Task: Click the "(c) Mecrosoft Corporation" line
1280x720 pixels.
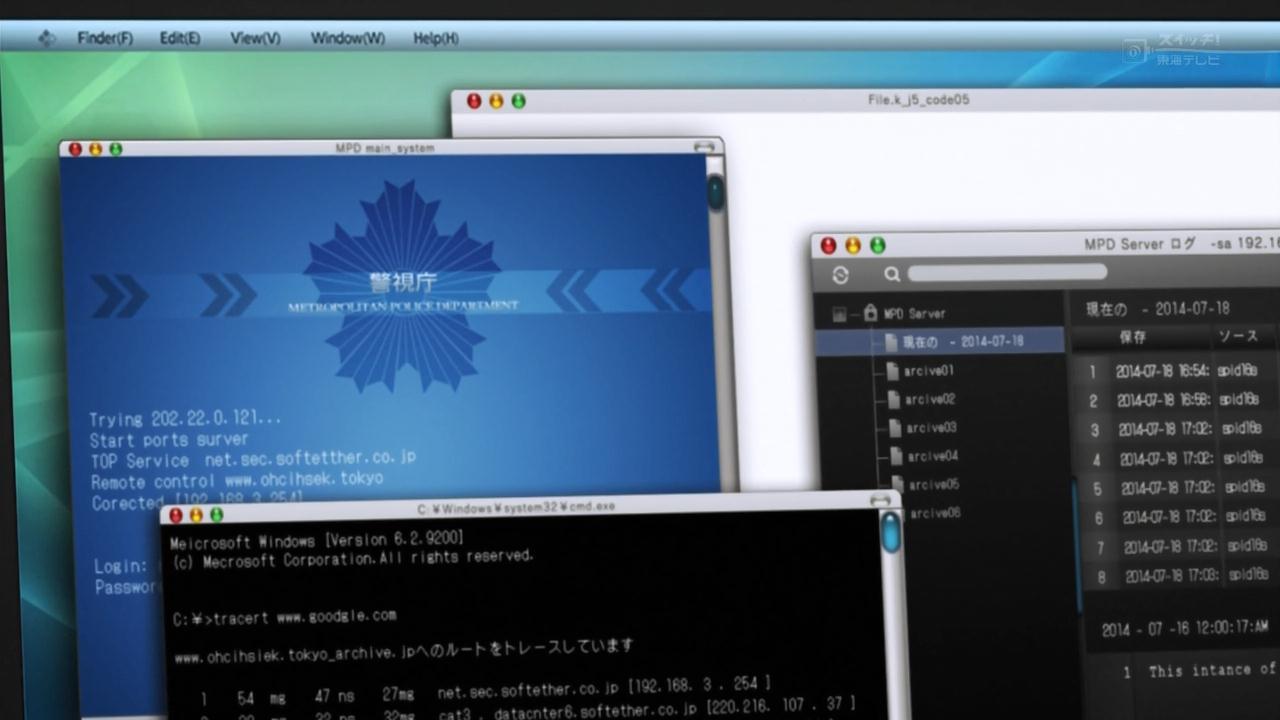Action: pos(352,558)
